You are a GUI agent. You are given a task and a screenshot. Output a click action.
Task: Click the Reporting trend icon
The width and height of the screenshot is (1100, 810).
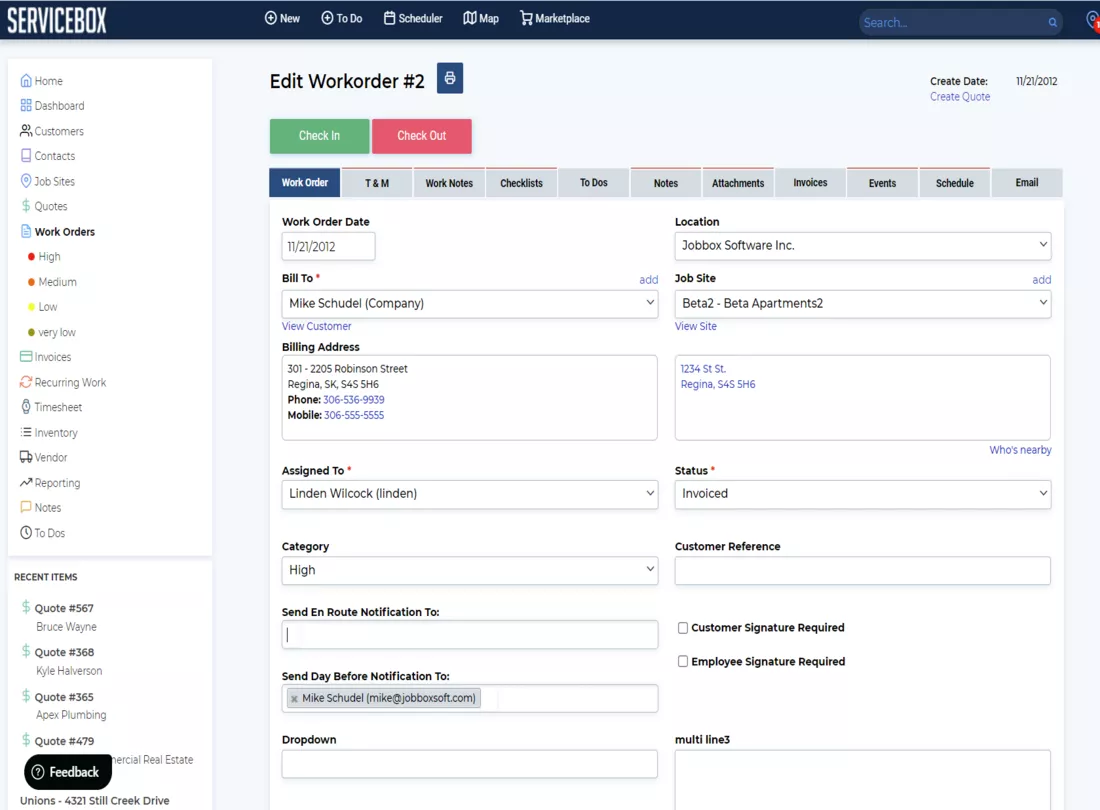[x=26, y=482]
